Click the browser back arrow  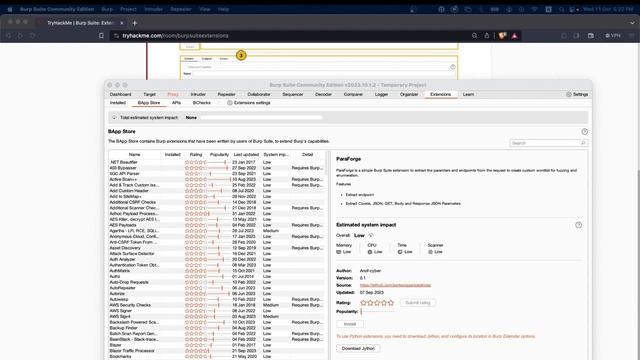[x=8, y=36]
